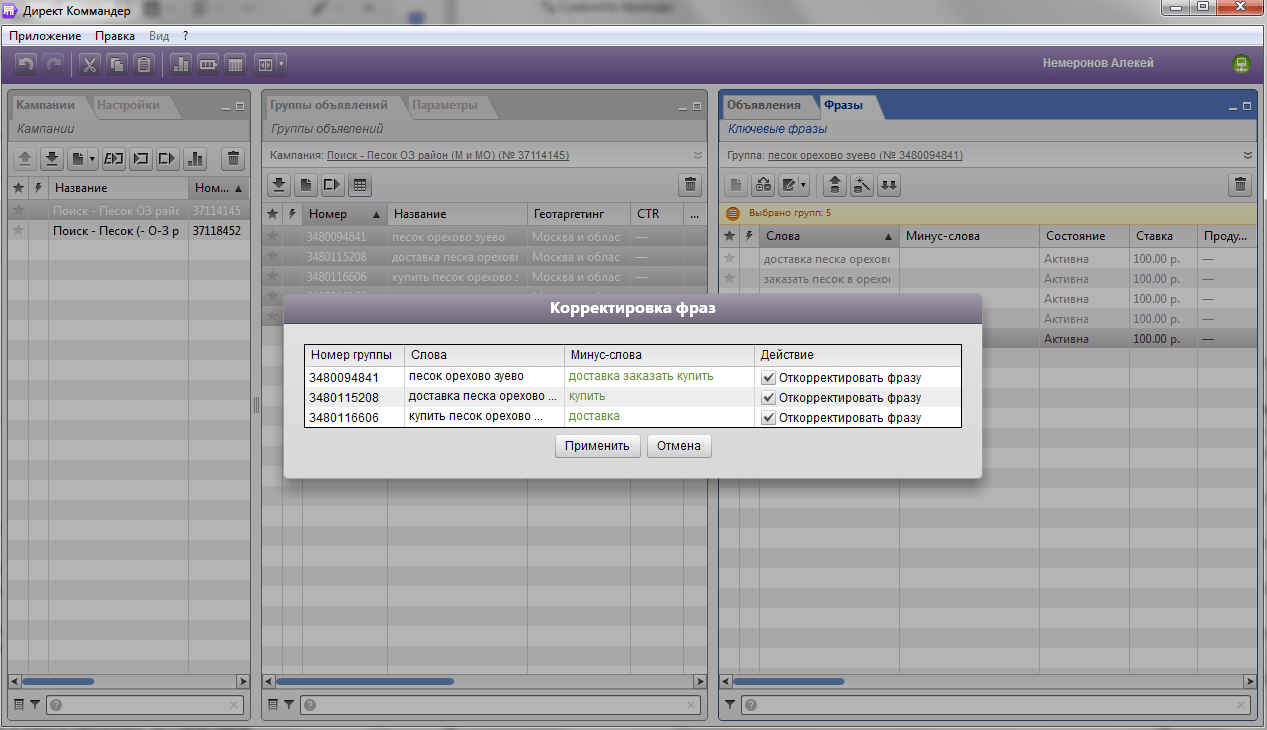Expand the group info chevron in Фразы panel
Screen dimensions: 1267x730
click(x=1248, y=155)
